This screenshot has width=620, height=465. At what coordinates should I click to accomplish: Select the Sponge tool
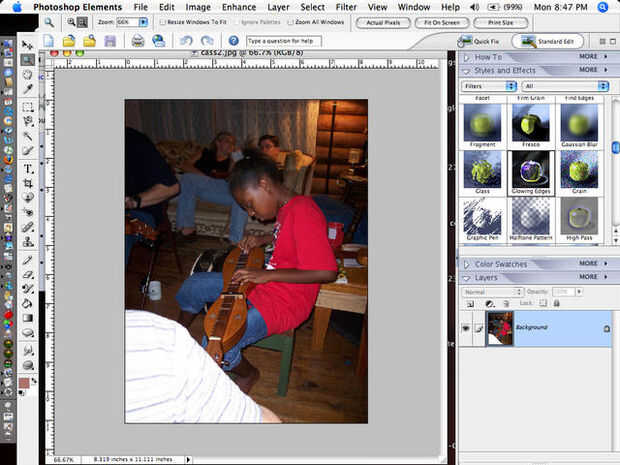(27, 365)
